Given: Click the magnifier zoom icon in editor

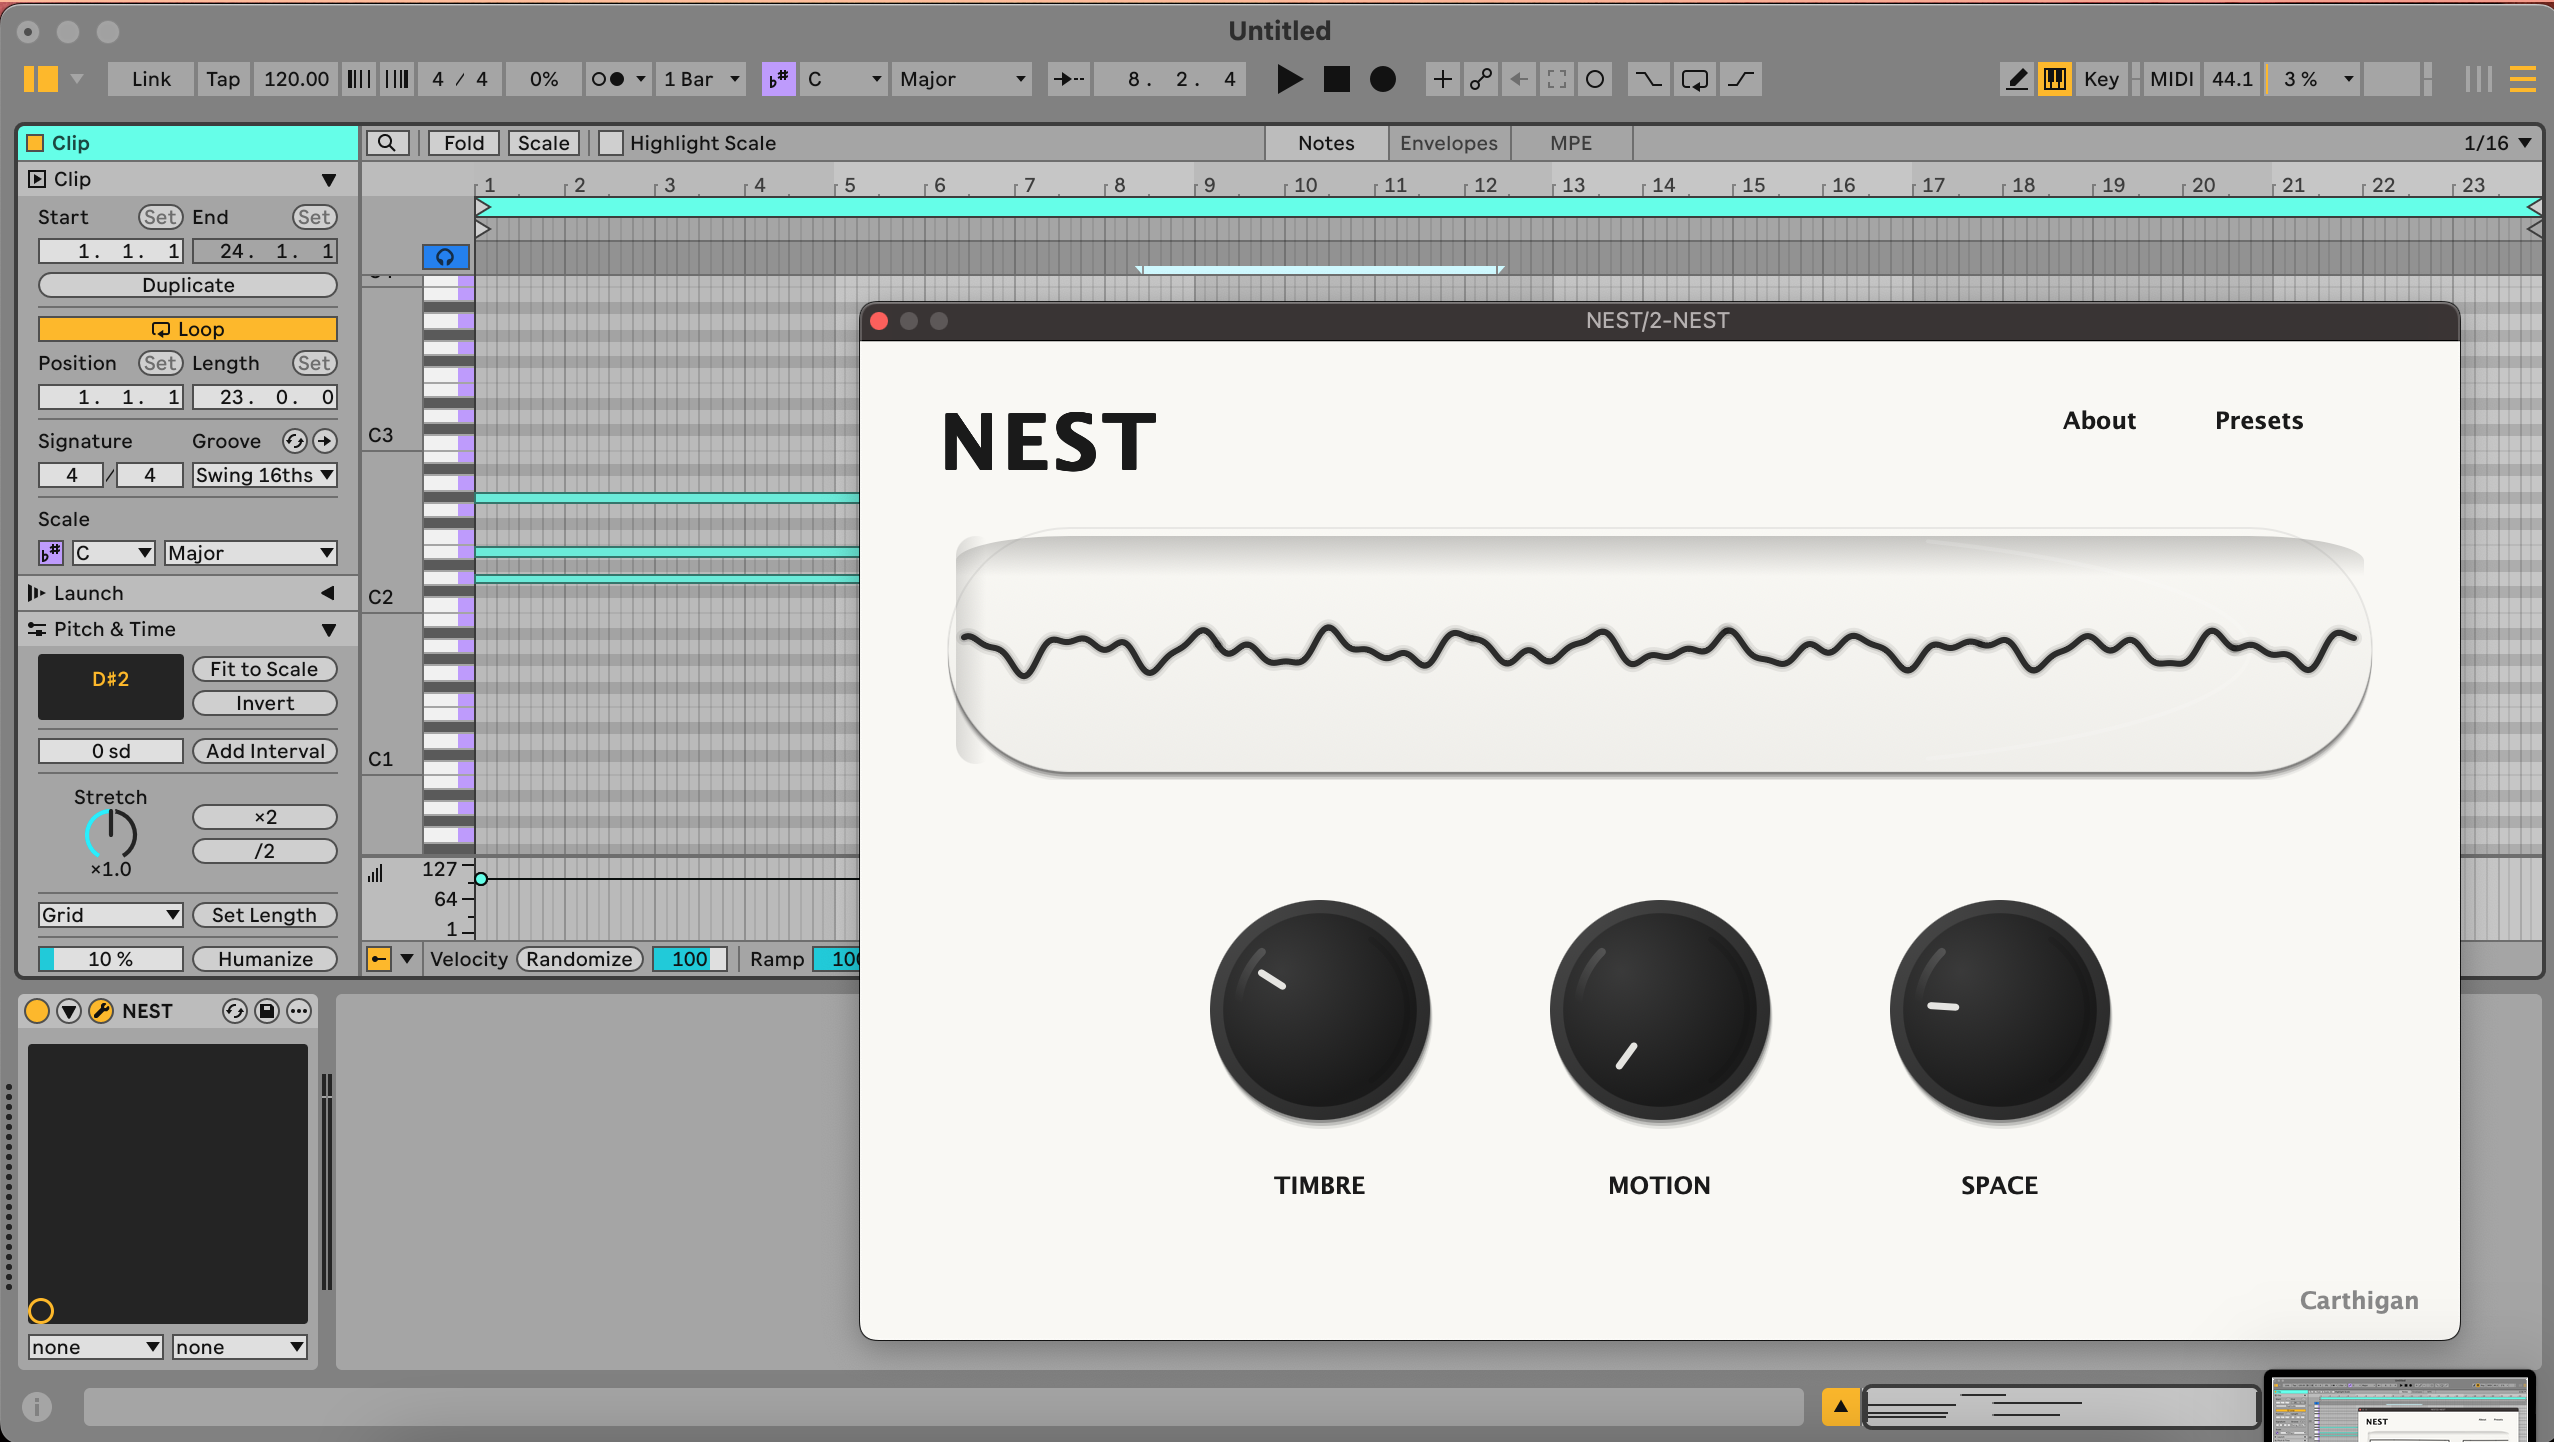Looking at the screenshot, I should [x=387, y=143].
